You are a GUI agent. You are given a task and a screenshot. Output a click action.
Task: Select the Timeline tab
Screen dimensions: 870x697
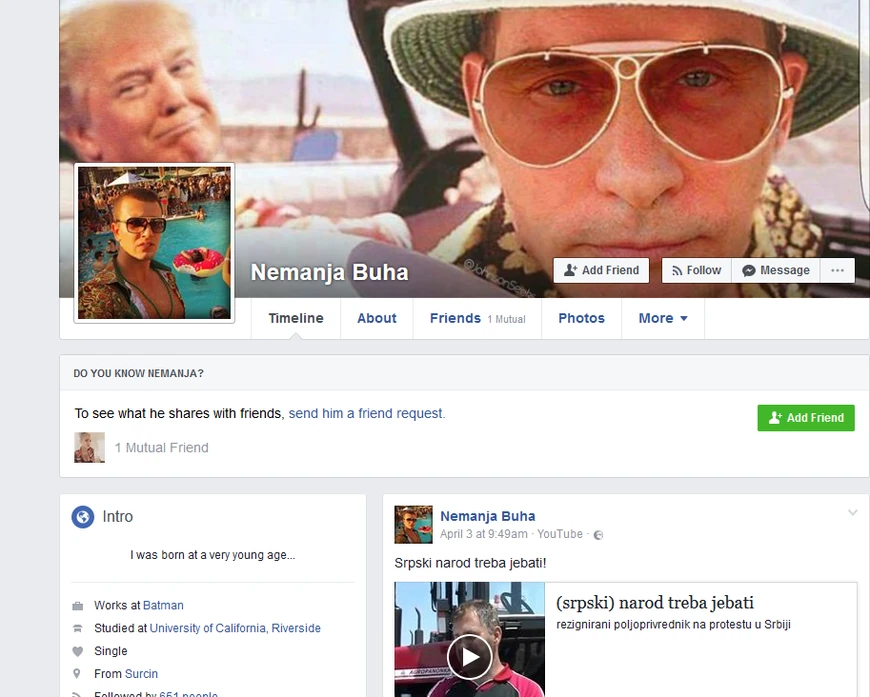(296, 318)
